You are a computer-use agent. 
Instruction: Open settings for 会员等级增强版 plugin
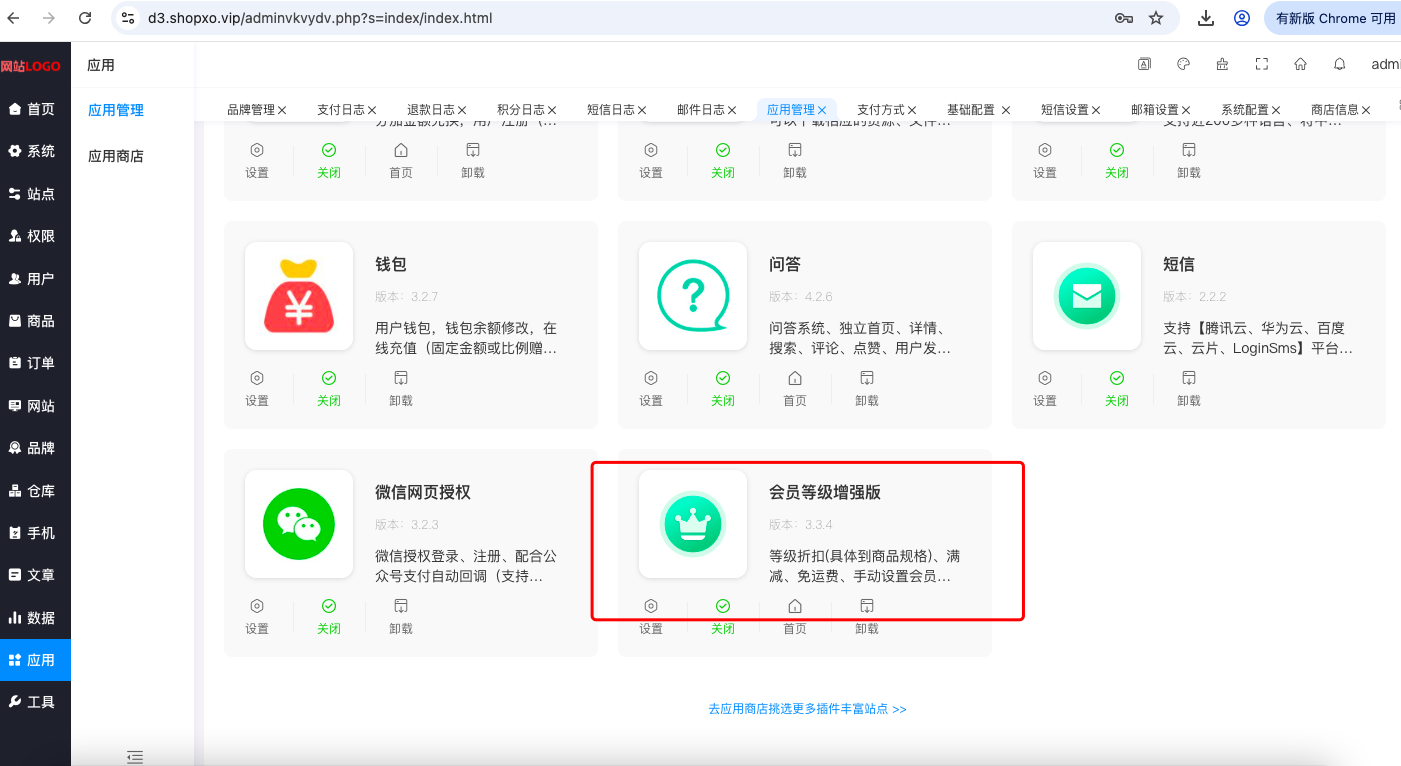coord(651,616)
